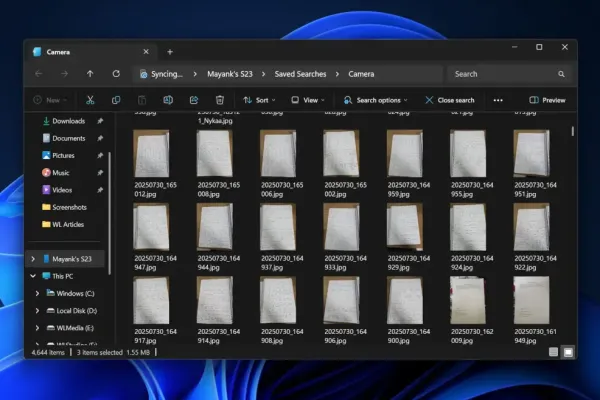Expand Windows (C:) drive node

tap(37, 294)
